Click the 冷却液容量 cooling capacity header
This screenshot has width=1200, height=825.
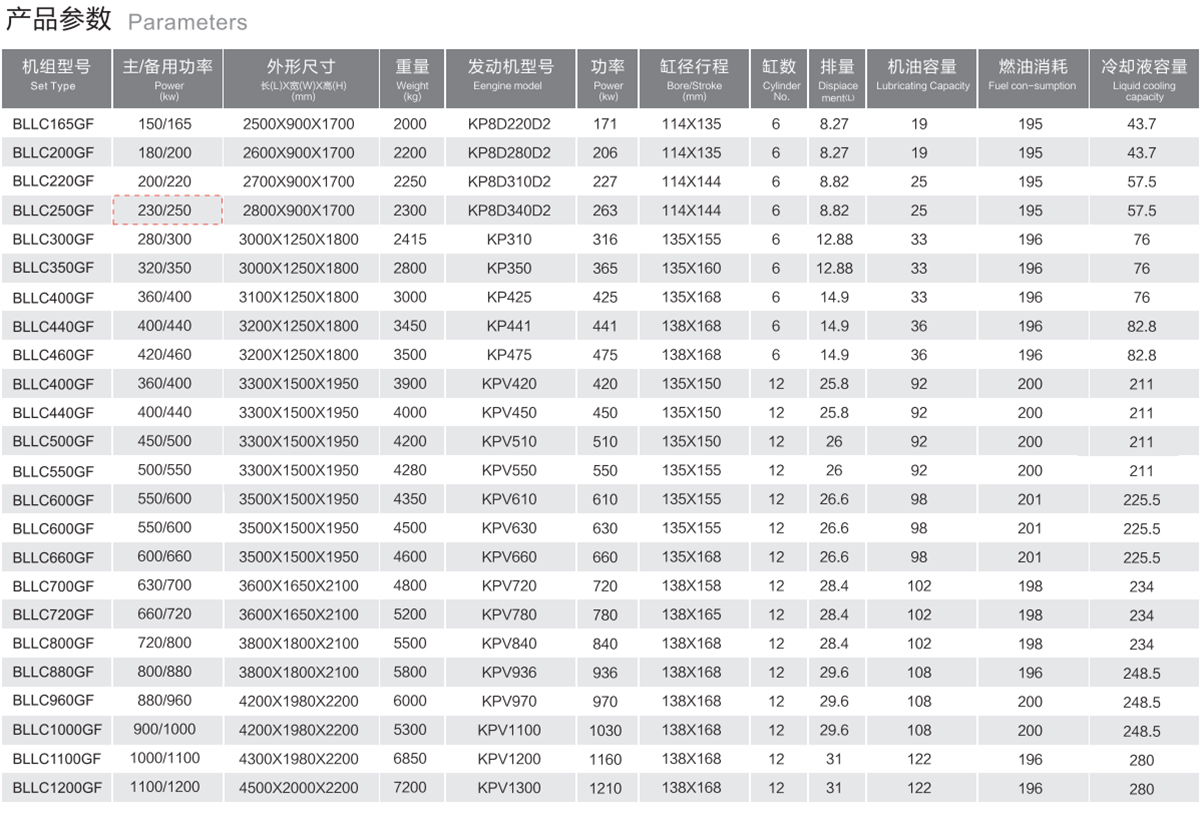point(1143,76)
